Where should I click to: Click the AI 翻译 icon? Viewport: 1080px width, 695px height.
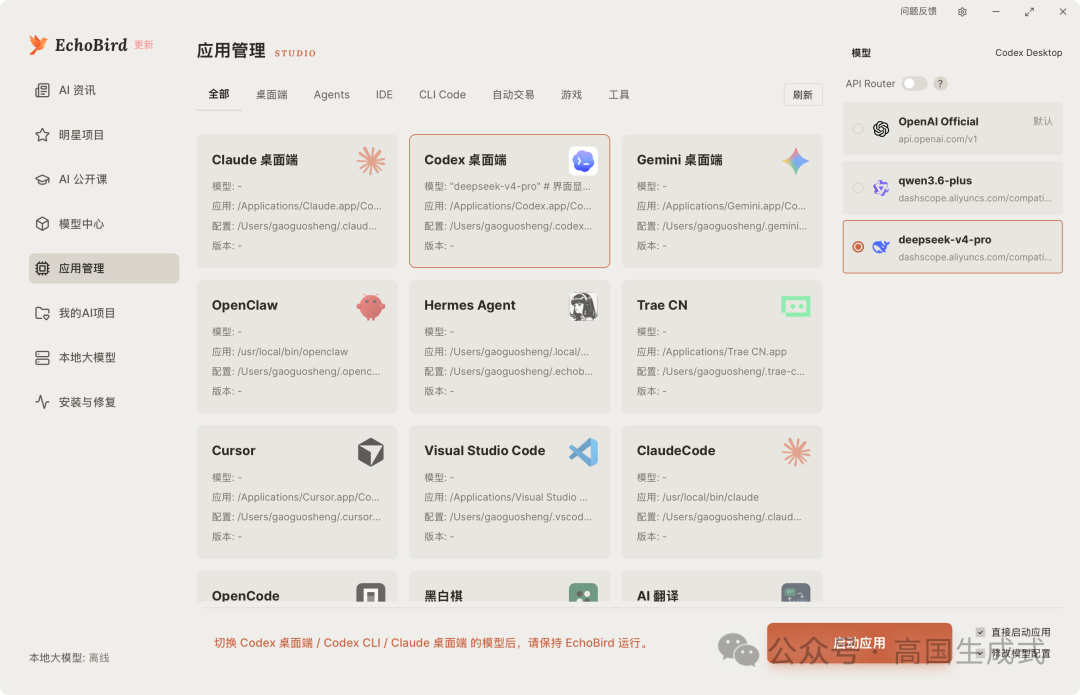click(796, 592)
